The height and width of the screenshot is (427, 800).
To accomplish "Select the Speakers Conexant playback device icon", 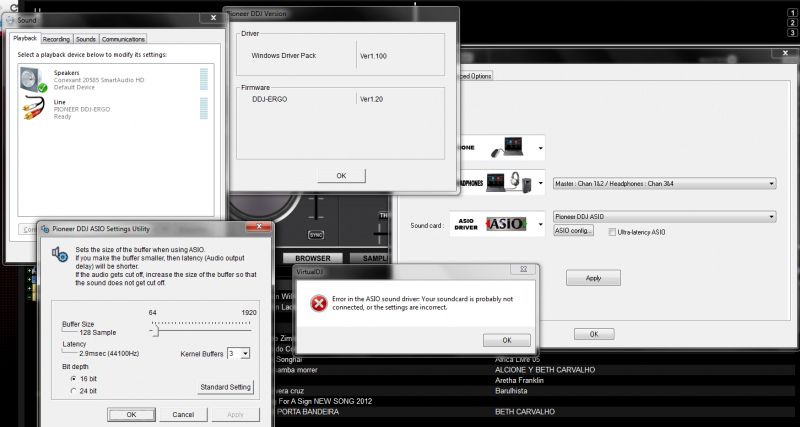I will tap(34, 80).
